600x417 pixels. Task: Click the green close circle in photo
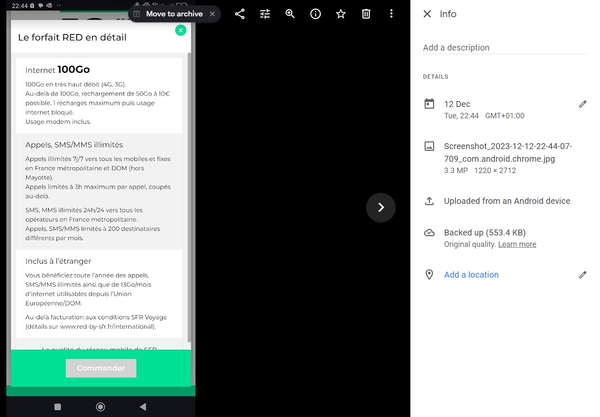(x=180, y=30)
